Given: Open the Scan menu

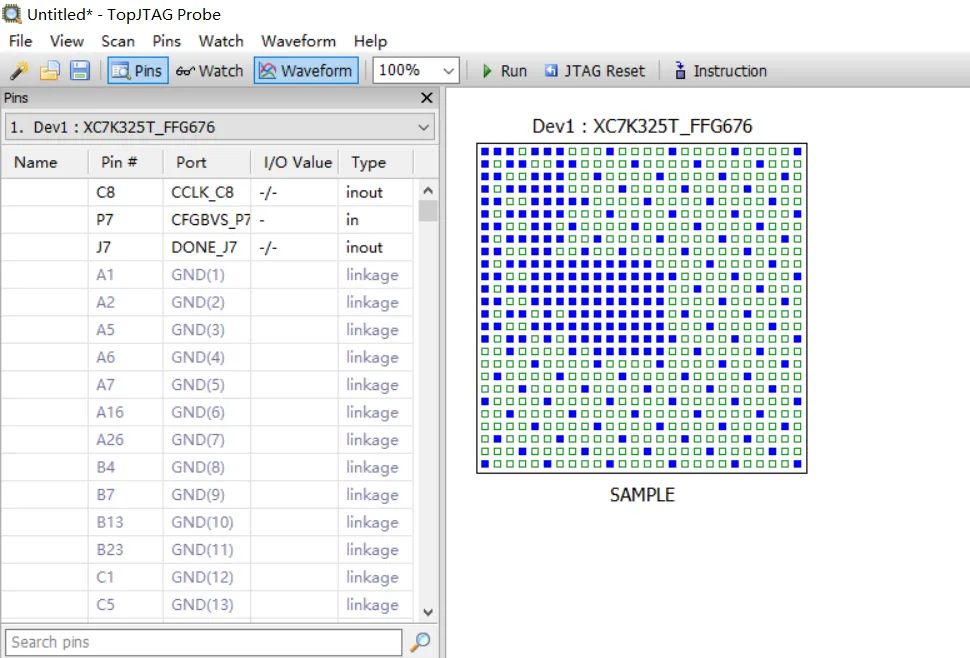Looking at the screenshot, I should [117, 41].
